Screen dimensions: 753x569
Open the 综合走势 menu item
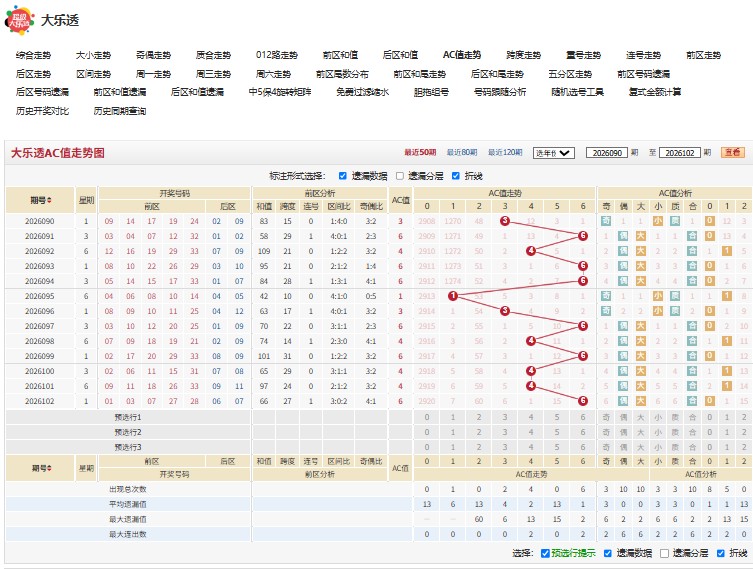(x=33, y=55)
